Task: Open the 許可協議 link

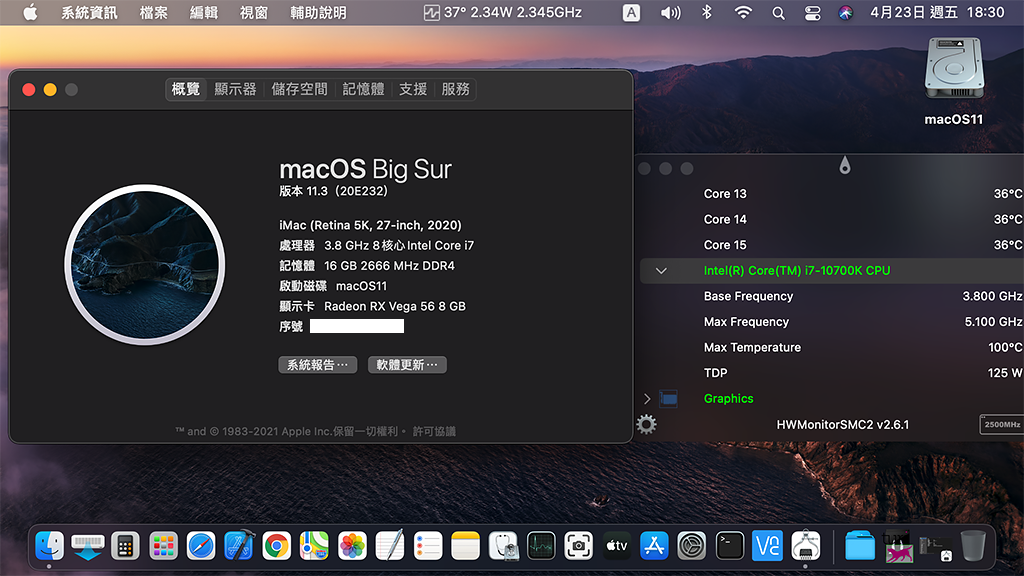Action: point(434,431)
